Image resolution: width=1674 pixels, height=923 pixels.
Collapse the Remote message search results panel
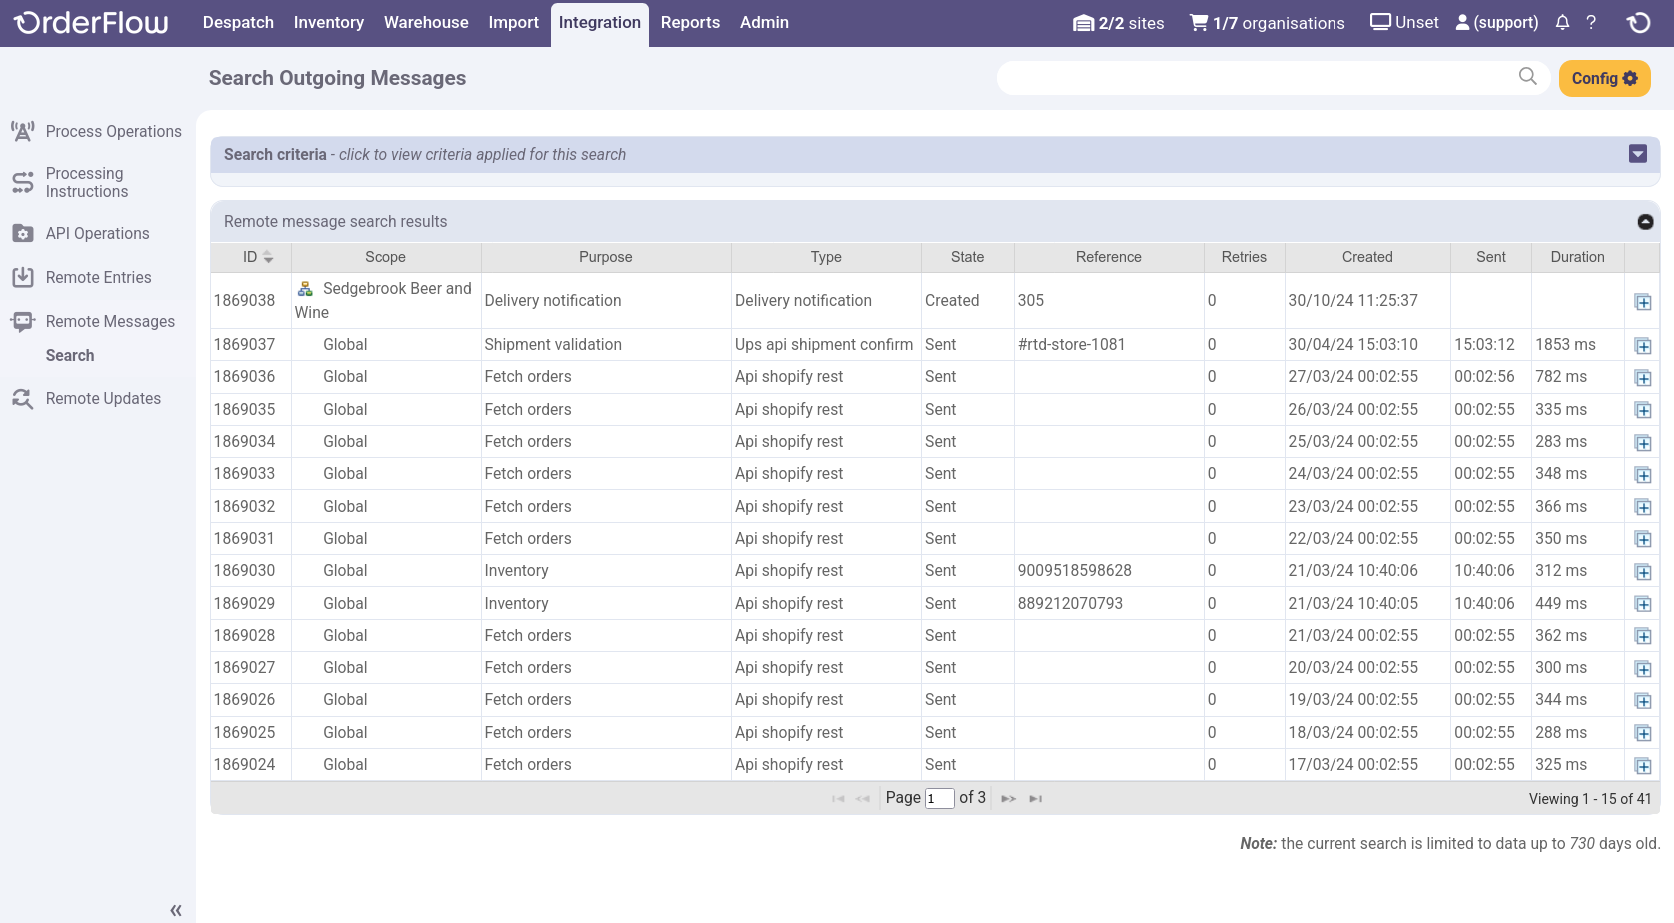point(1645,221)
